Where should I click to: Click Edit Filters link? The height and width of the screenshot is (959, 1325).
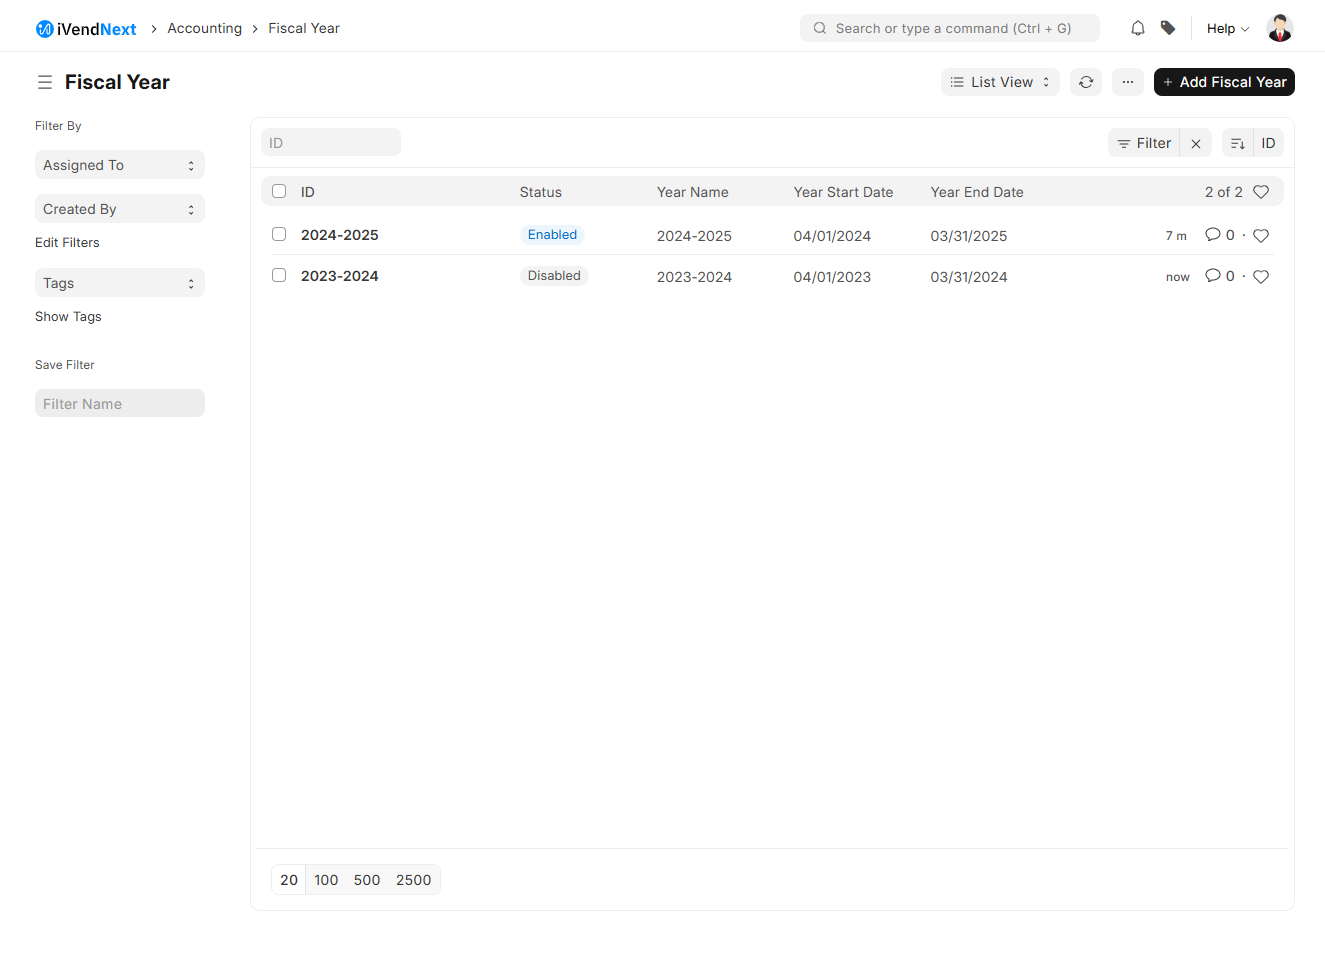point(67,243)
